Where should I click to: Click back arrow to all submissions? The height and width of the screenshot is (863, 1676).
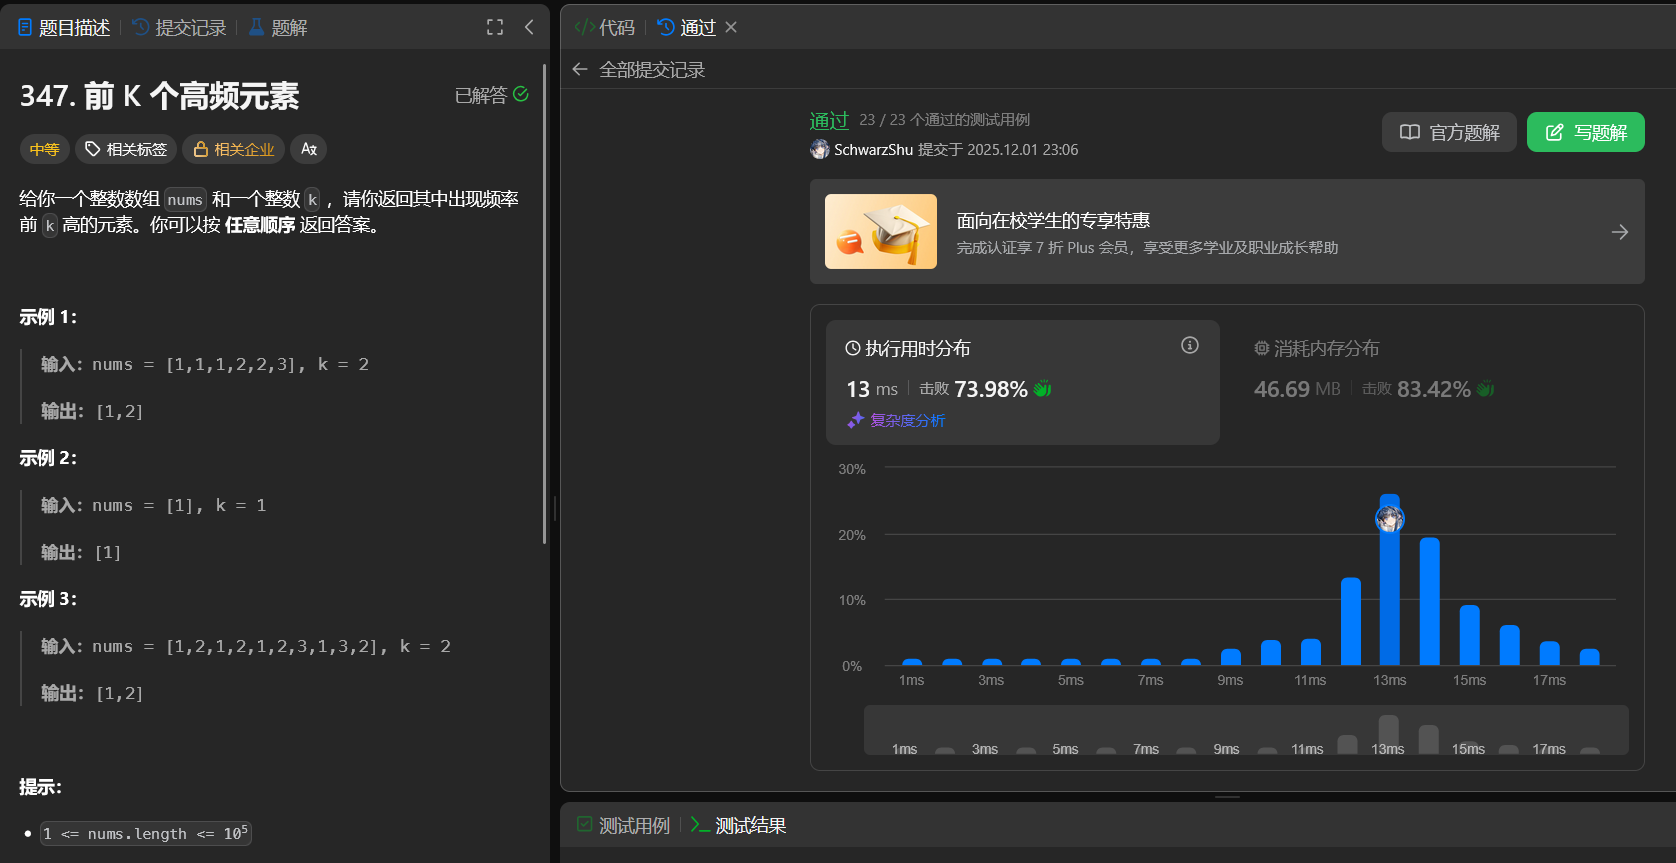pyautogui.click(x=580, y=69)
